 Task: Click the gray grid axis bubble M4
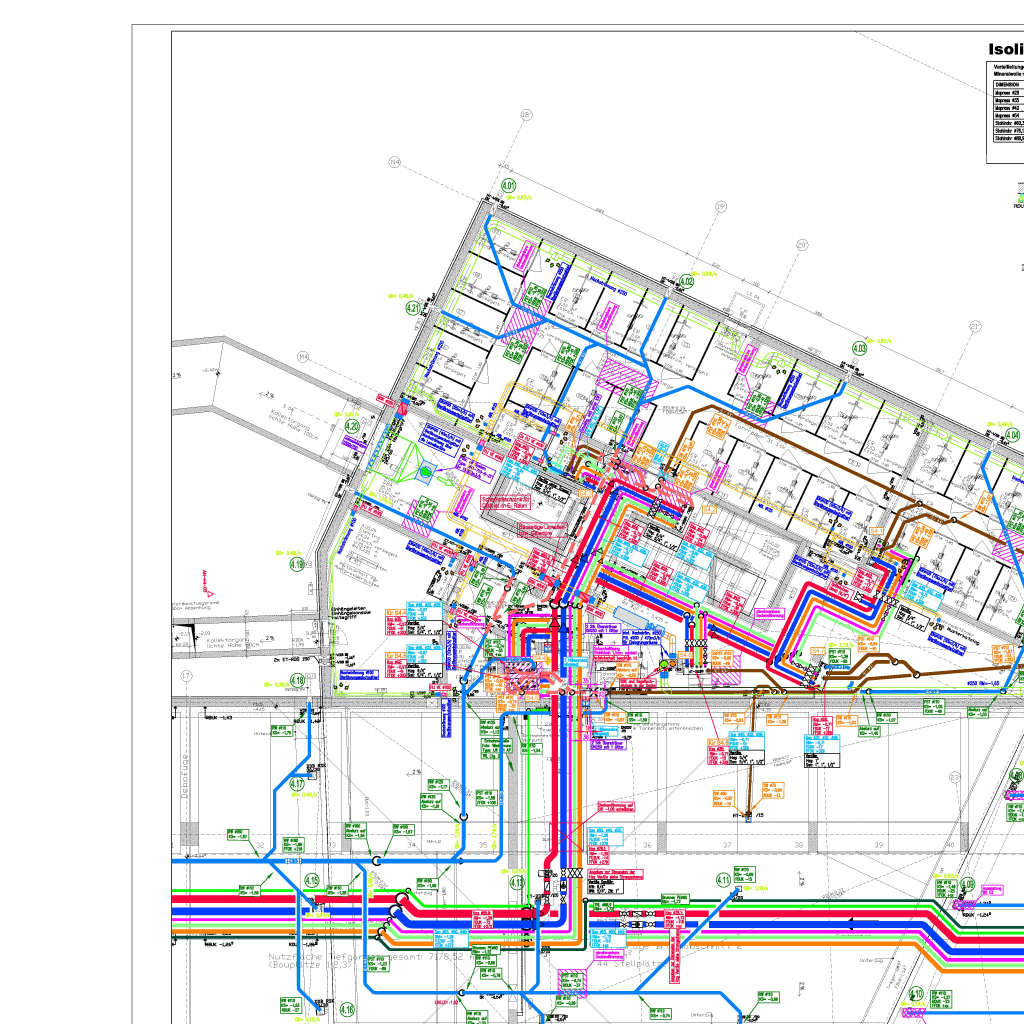point(303,357)
